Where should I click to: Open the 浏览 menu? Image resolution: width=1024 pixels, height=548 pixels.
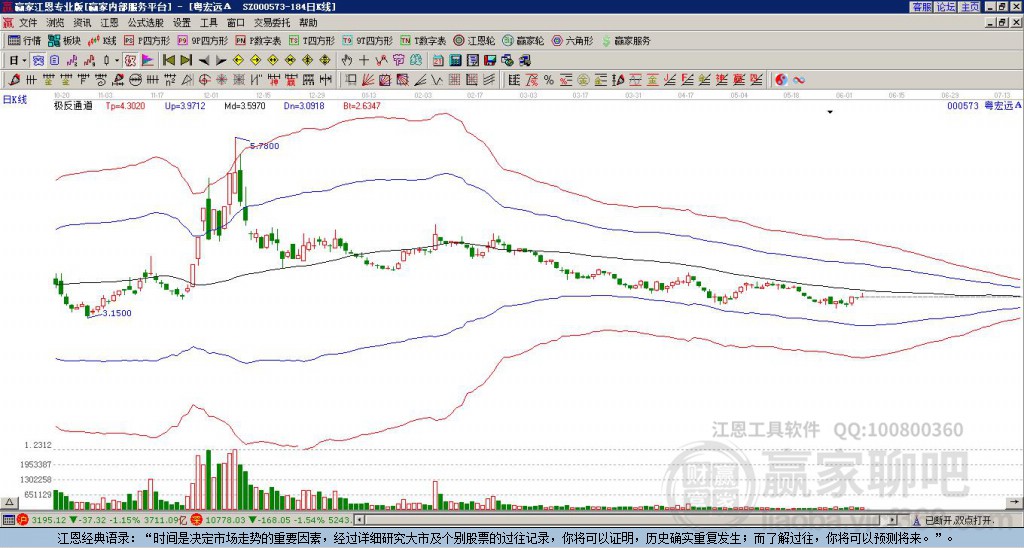pos(55,23)
